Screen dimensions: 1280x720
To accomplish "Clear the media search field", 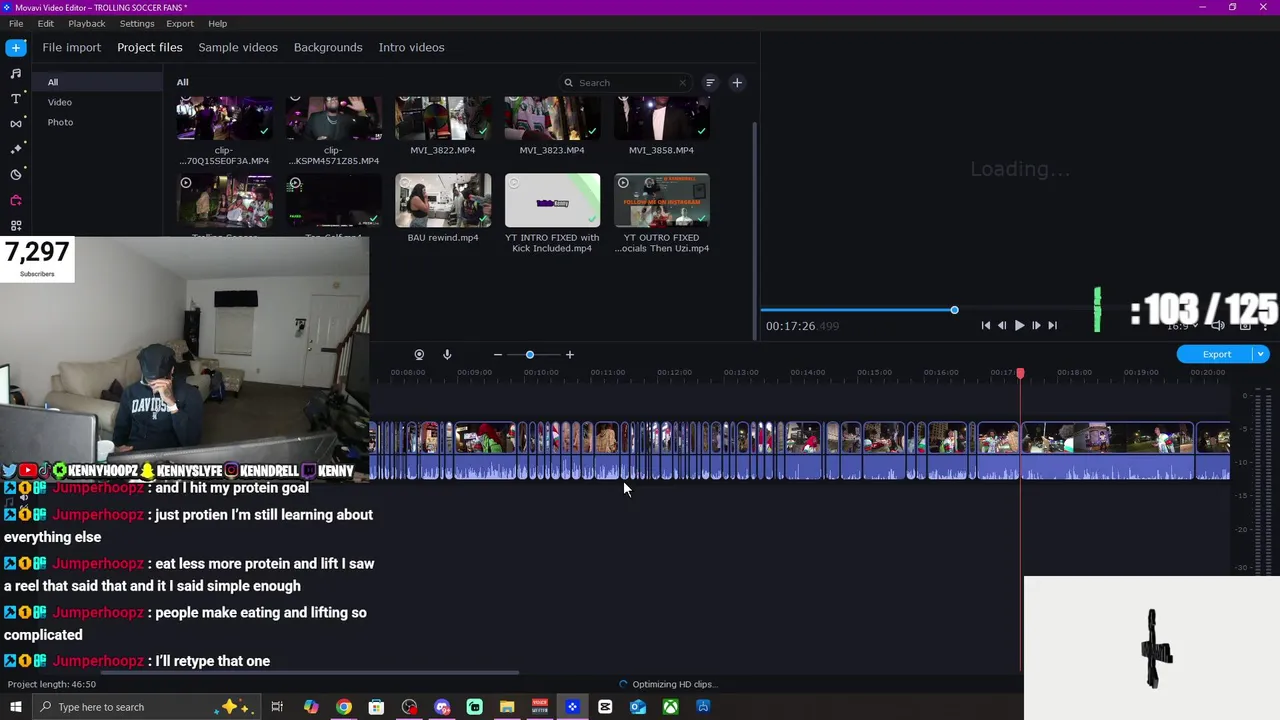I will [683, 83].
